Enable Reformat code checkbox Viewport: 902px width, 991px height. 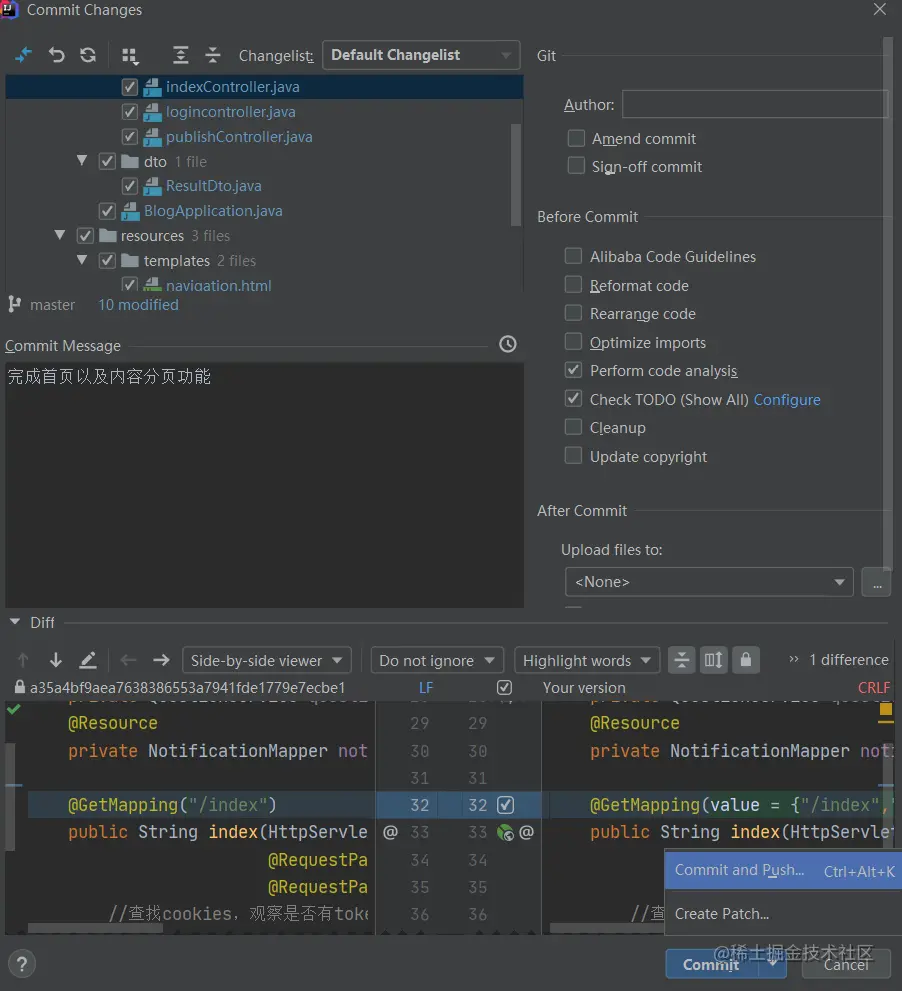tap(573, 284)
